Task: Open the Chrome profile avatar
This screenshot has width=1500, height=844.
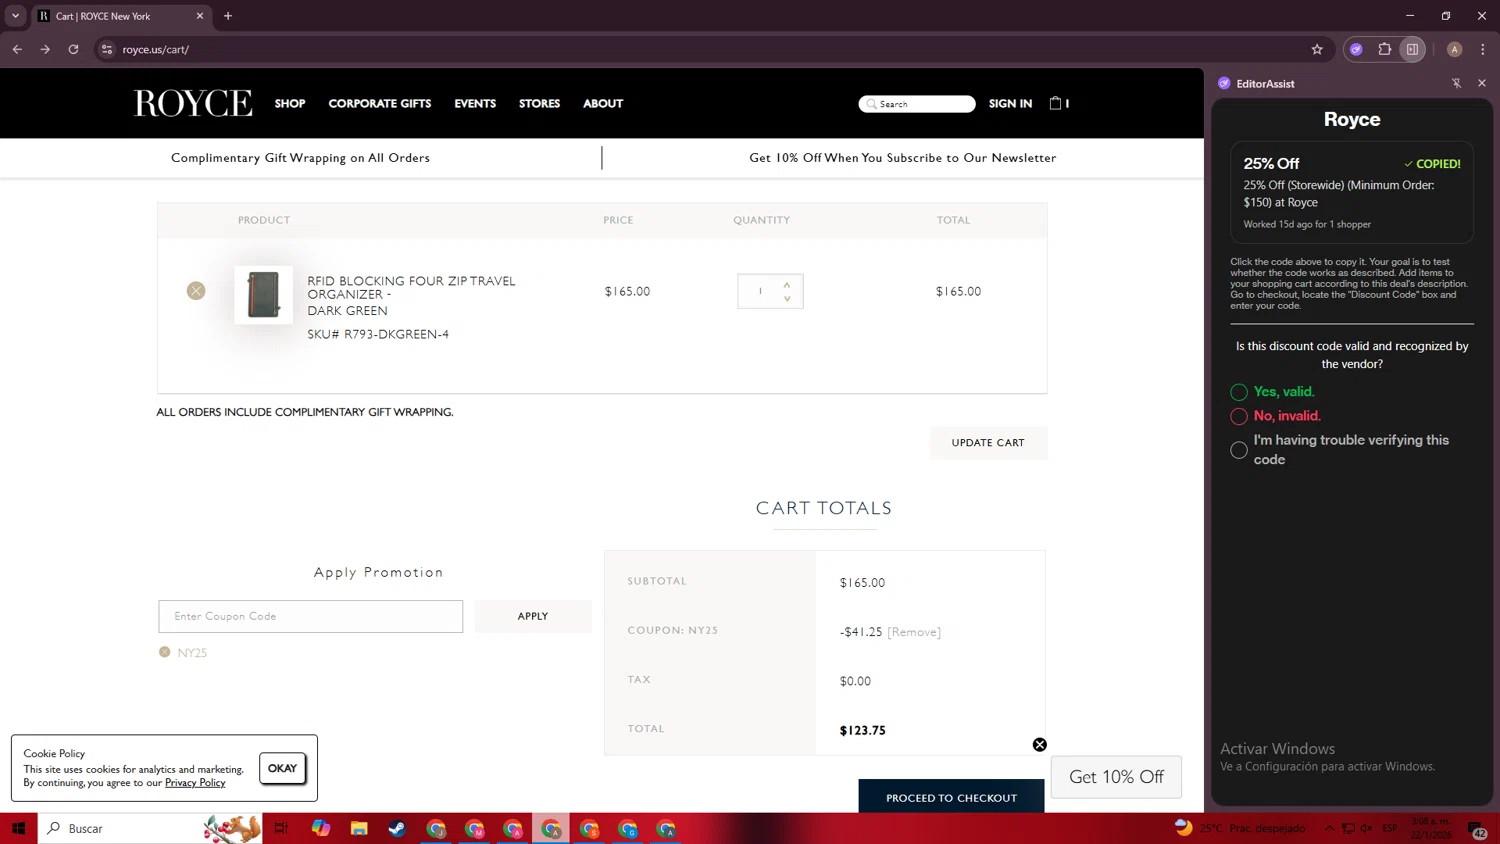Action: 1454,49
